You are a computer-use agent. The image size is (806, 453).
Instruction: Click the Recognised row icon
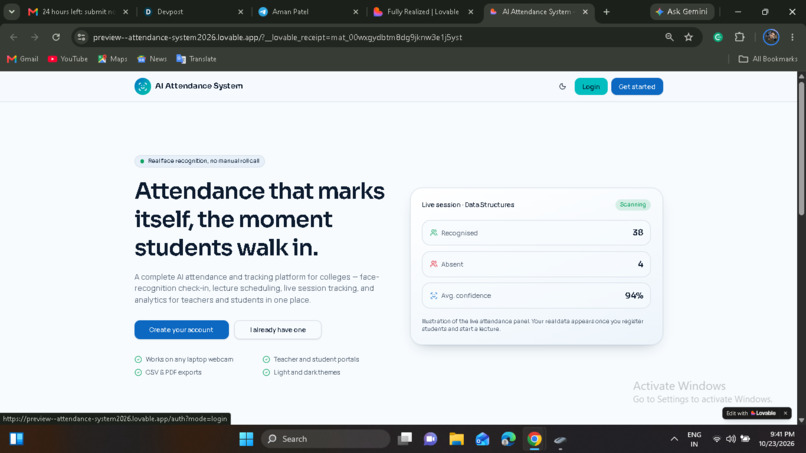point(434,233)
